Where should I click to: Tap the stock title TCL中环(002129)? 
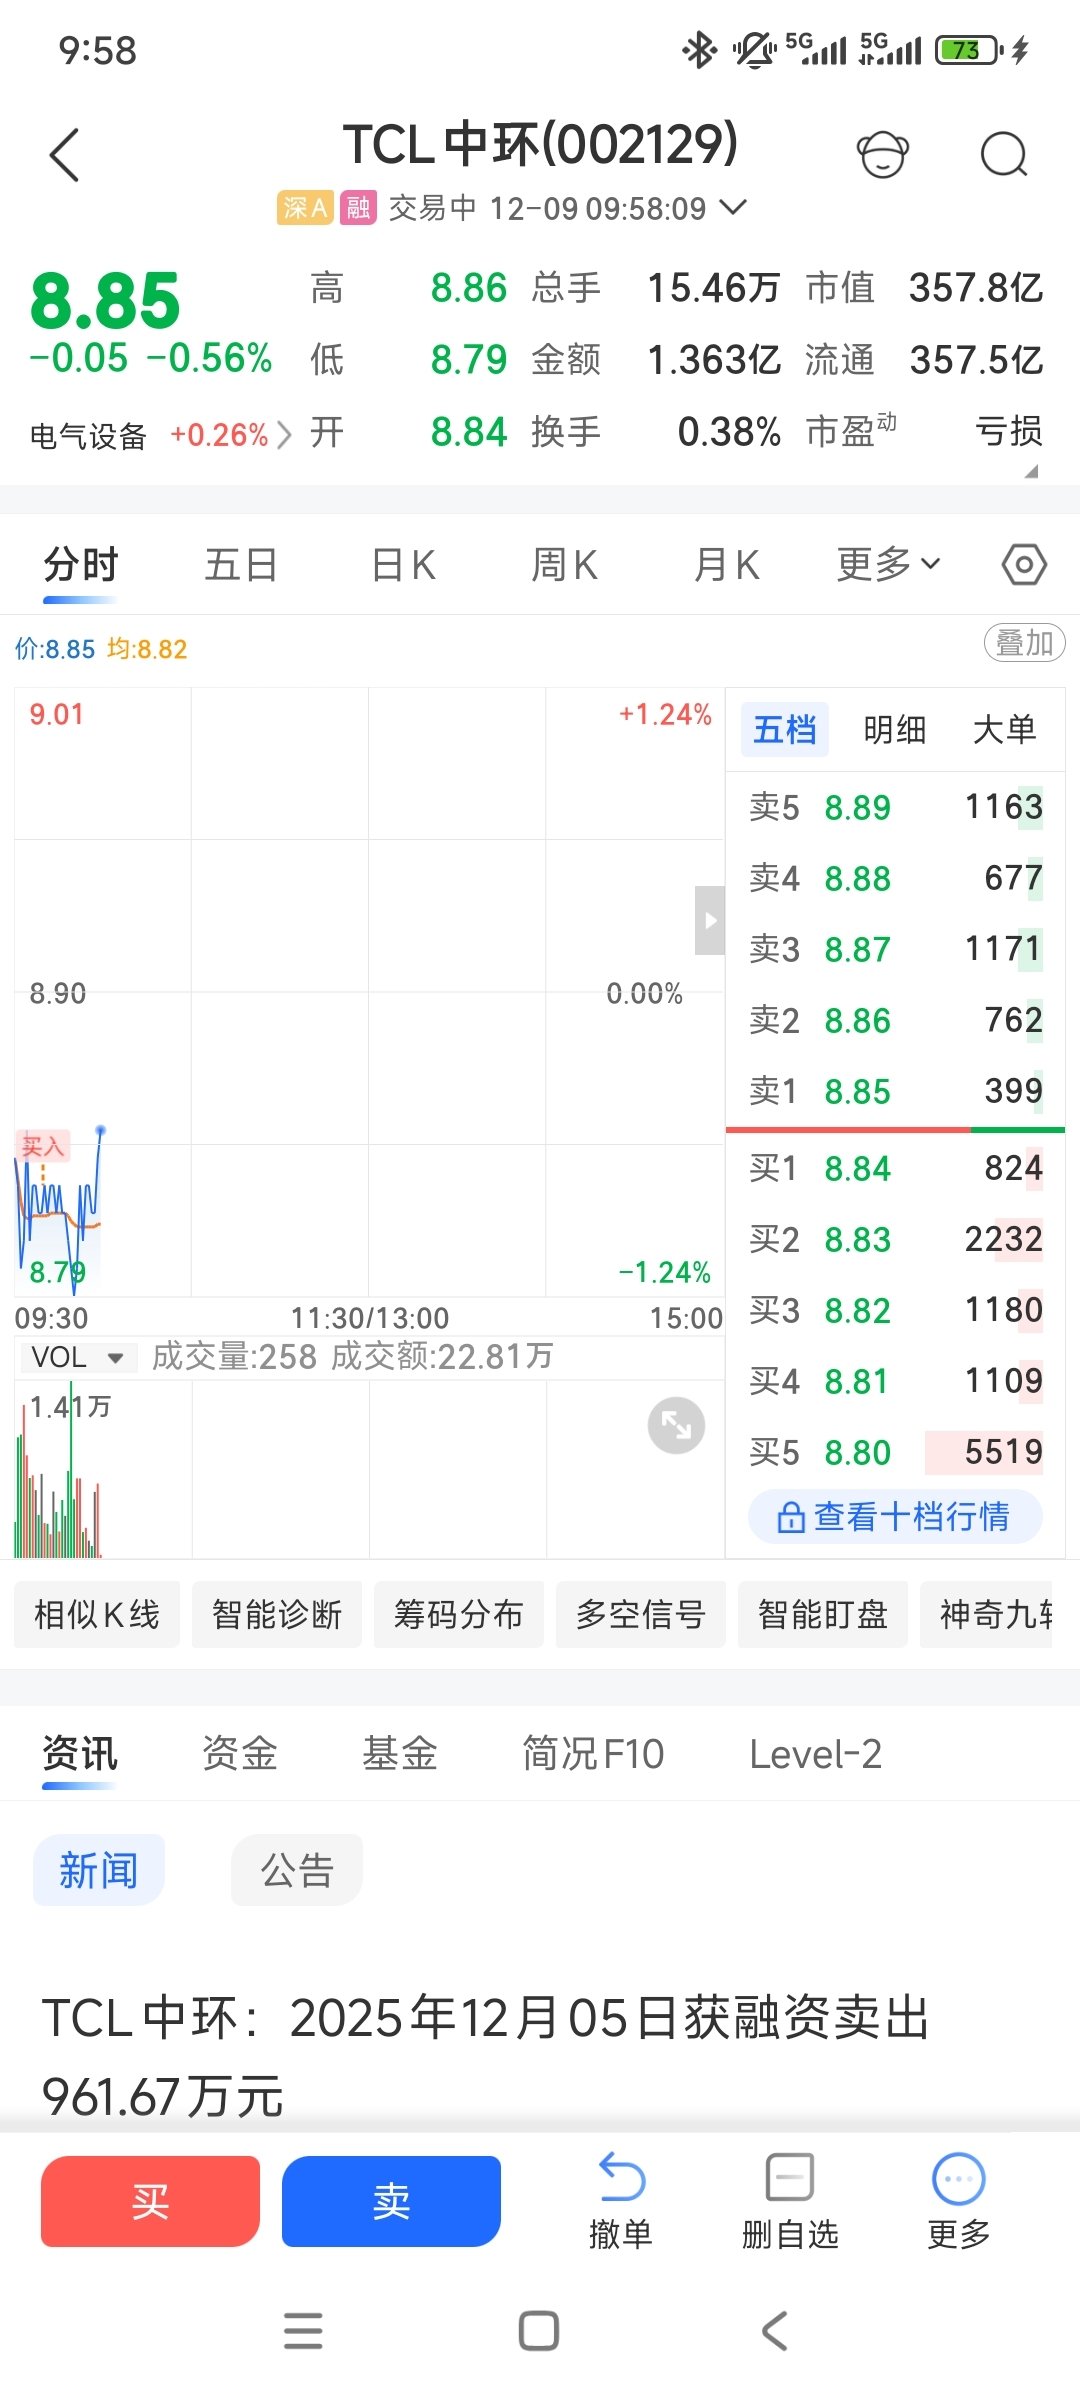pyautogui.click(x=541, y=145)
